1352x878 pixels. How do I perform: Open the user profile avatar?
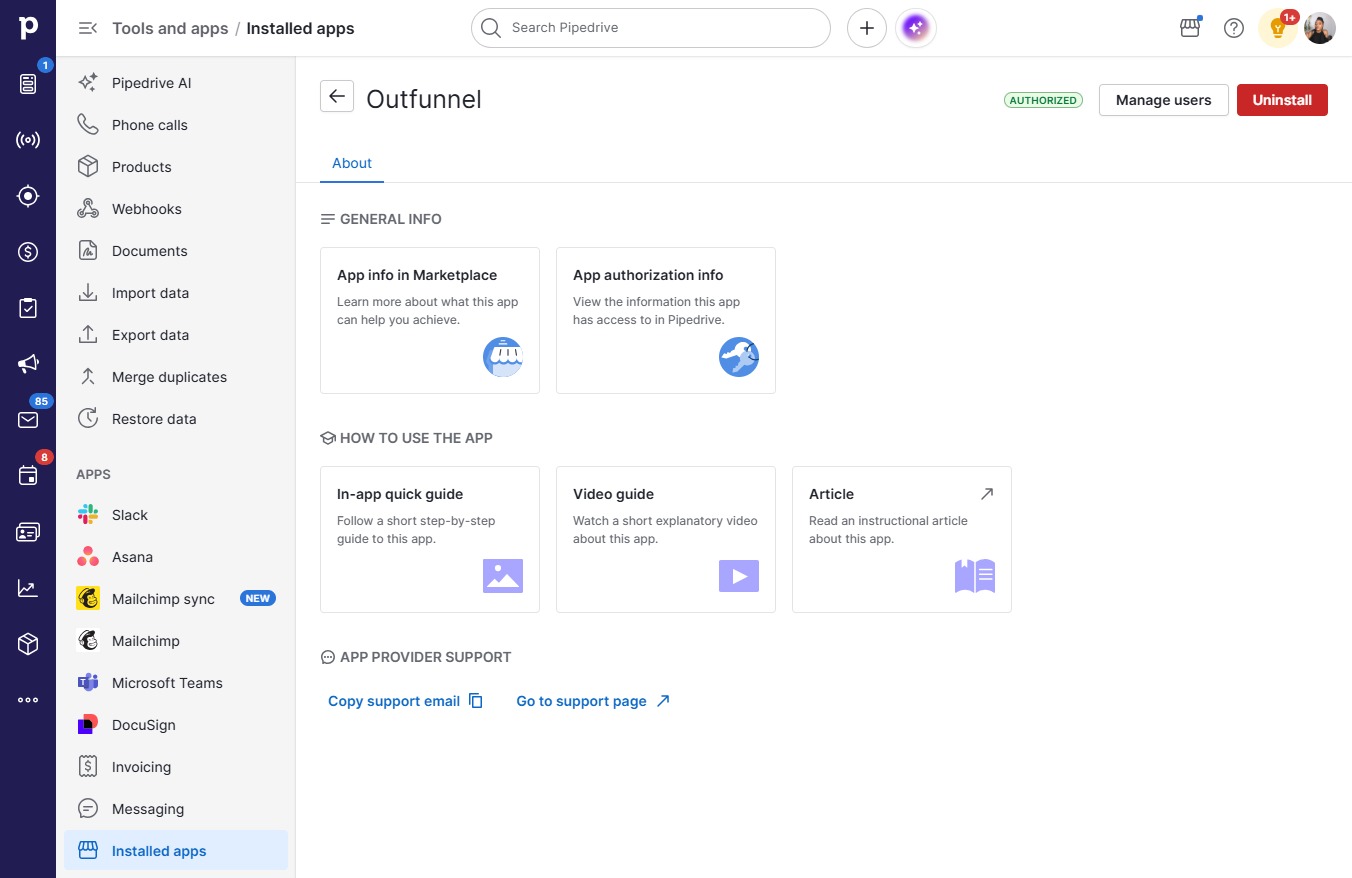click(1320, 28)
